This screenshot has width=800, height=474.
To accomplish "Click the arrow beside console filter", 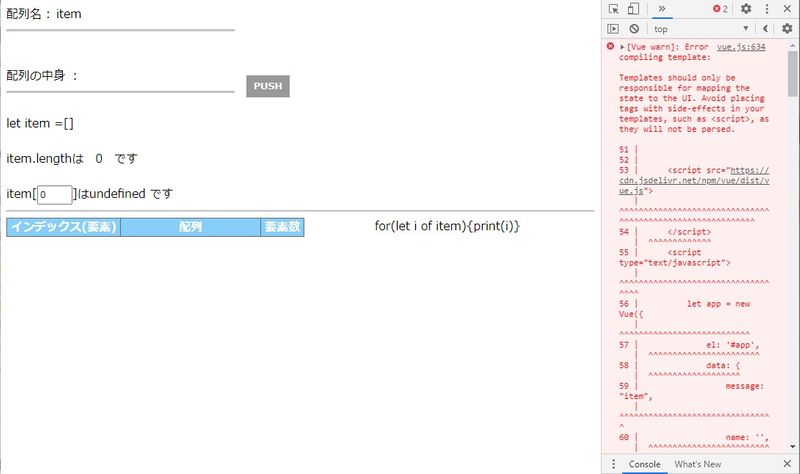I will 767,29.
